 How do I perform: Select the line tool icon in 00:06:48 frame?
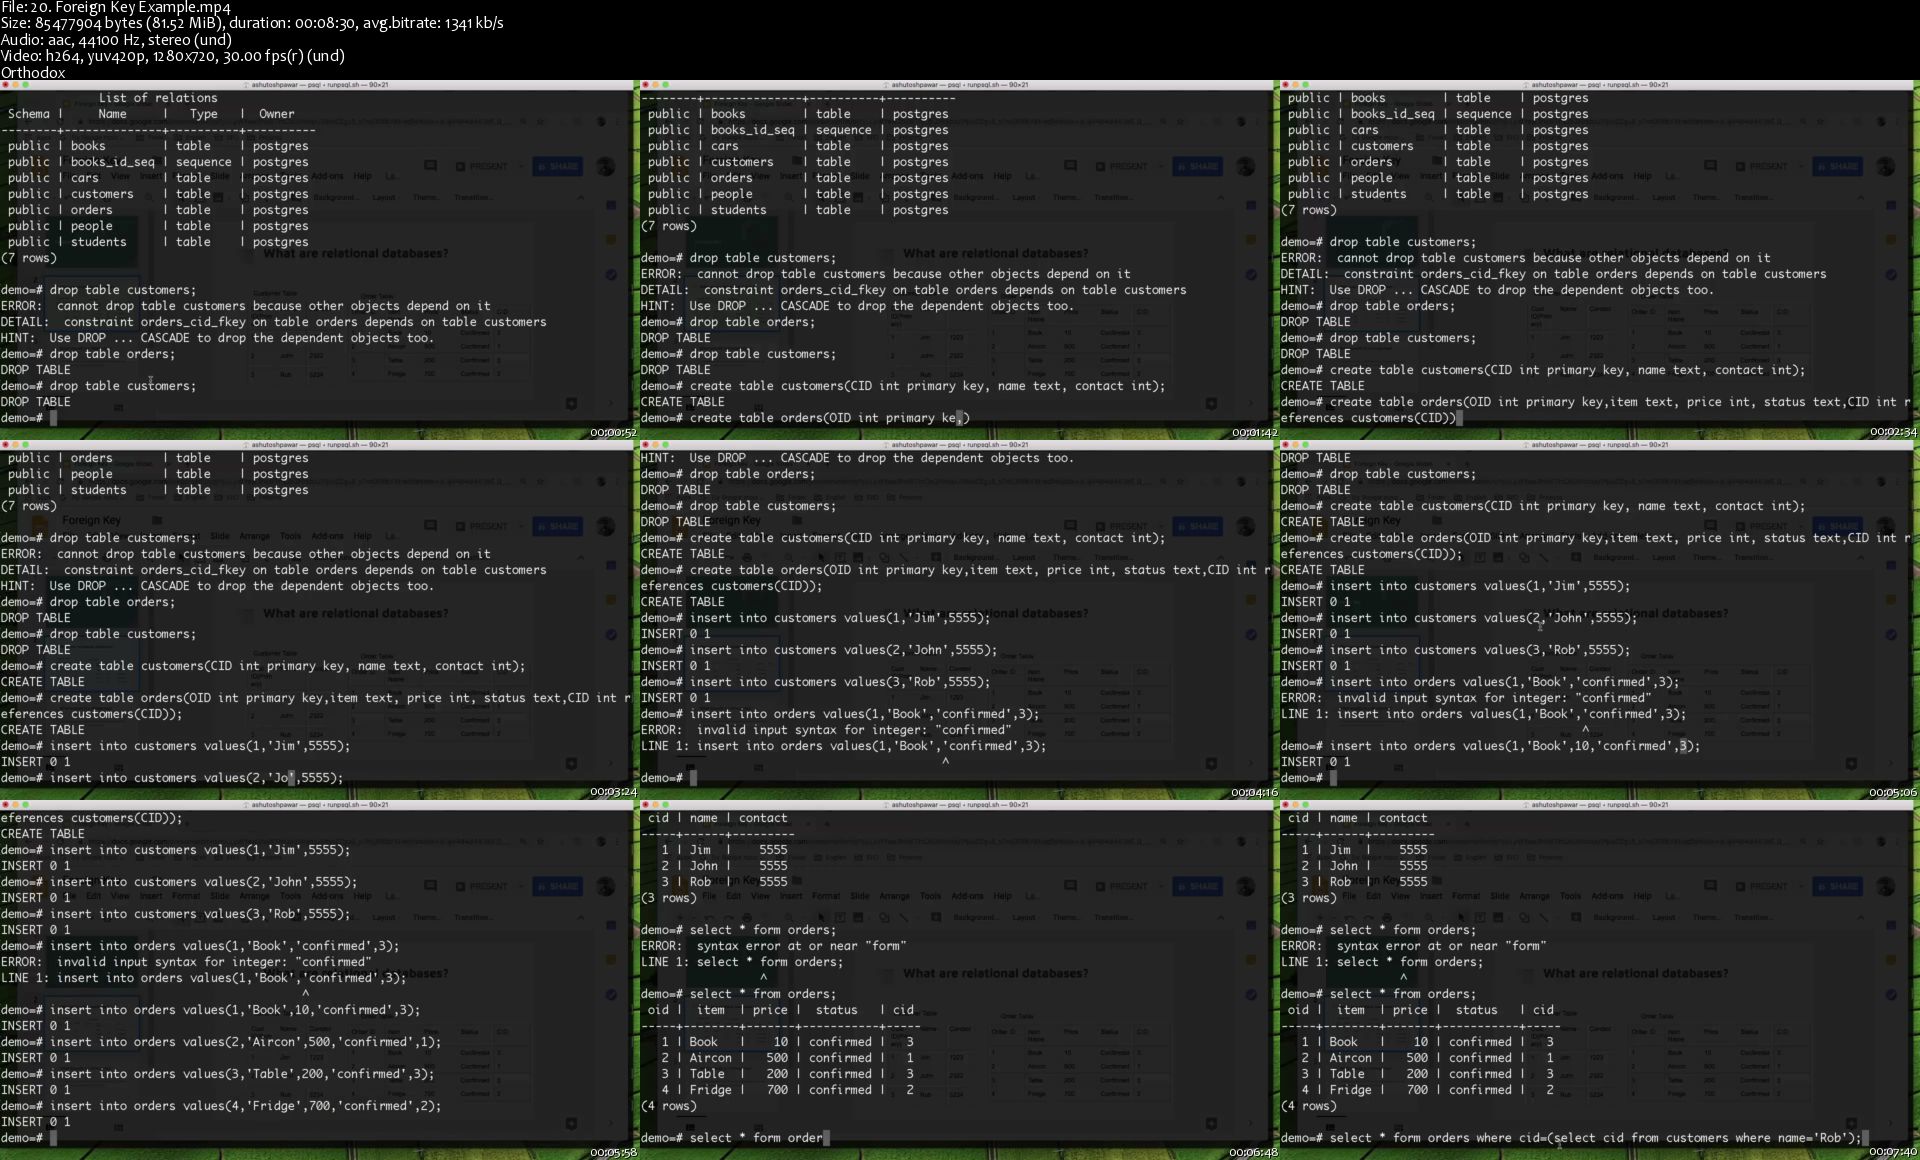coord(904,917)
